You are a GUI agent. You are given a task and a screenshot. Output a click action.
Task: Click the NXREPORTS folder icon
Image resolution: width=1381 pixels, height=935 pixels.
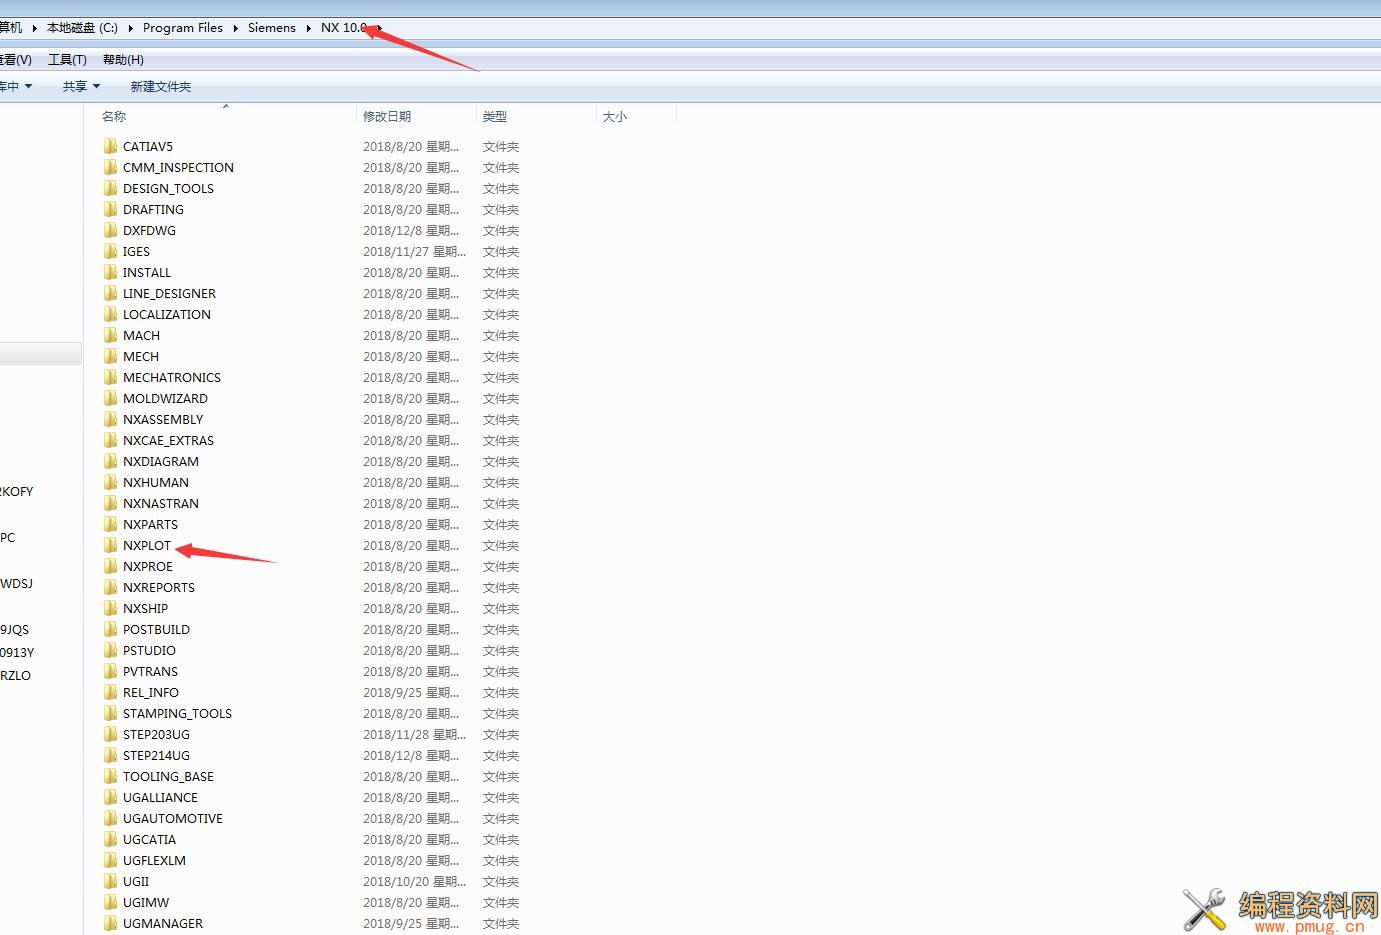coord(110,587)
